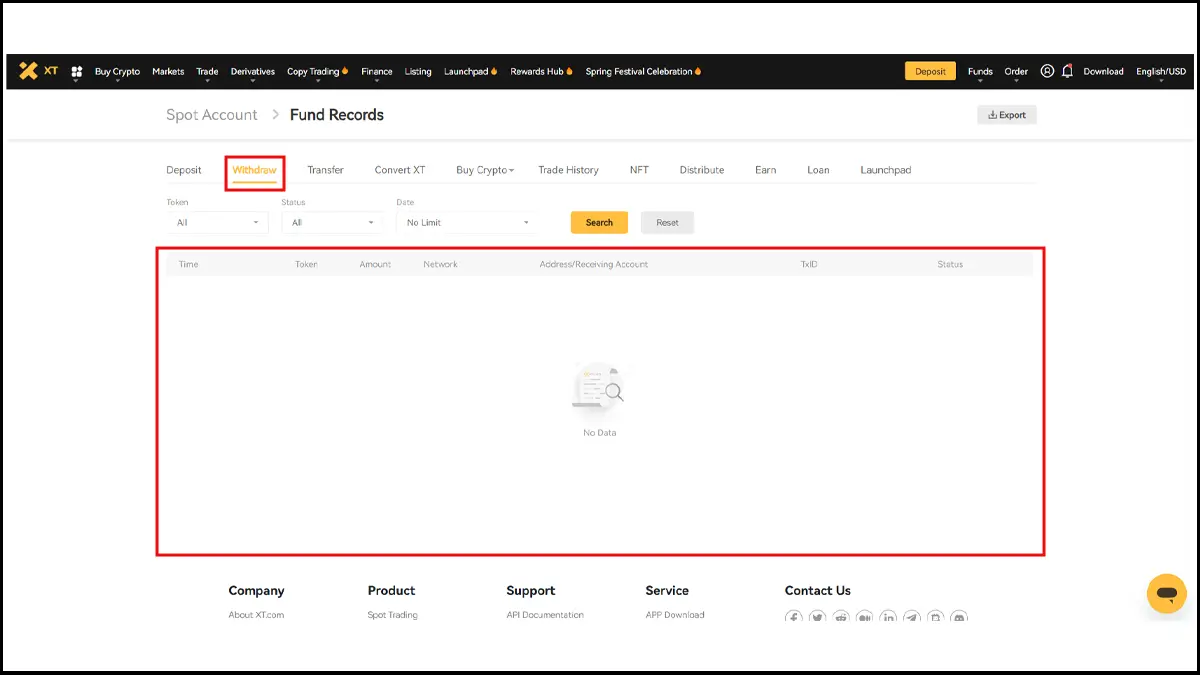Image resolution: width=1200 pixels, height=675 pixels.
Task: Open the Twitter icon under Contact Us
Action: [x=818, y=618]
